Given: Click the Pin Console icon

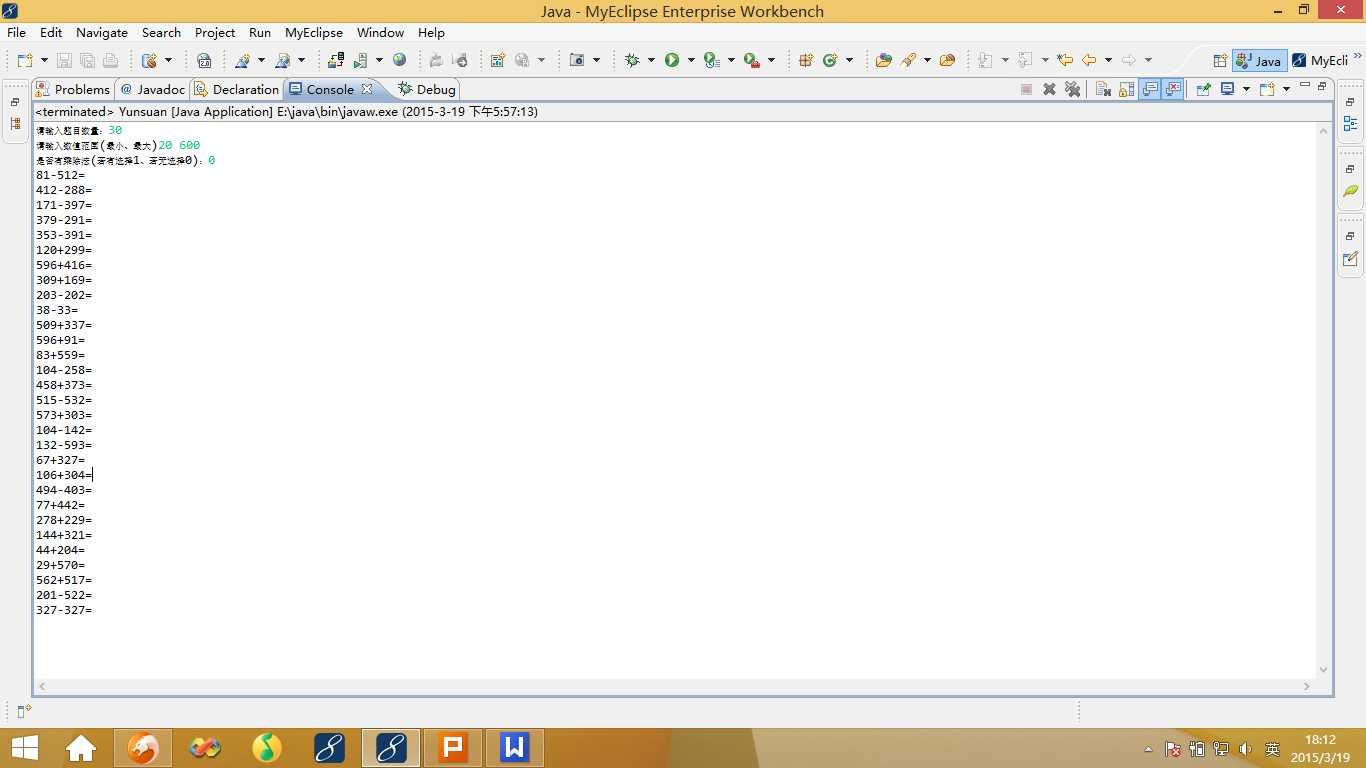Looking at the screenshot, I should [x=1203, y=89].
